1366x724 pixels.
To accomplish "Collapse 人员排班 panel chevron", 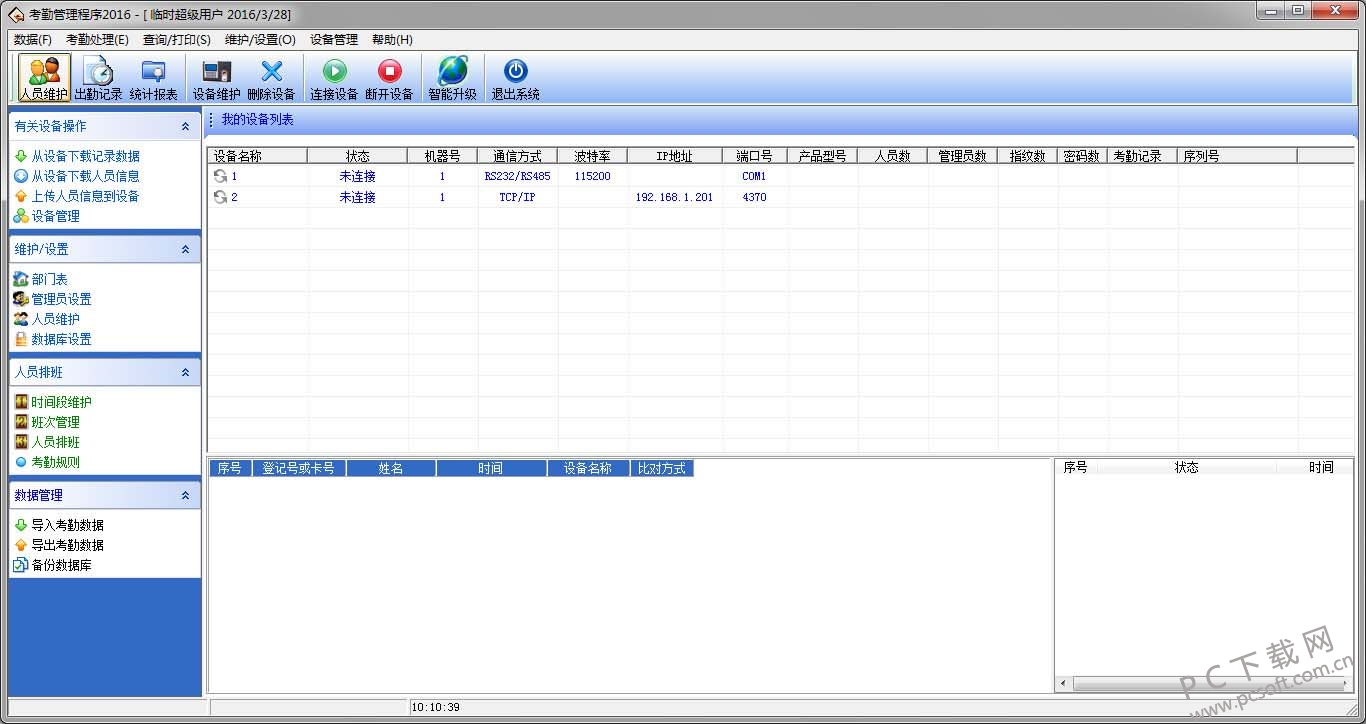I will tap(185, 372).
